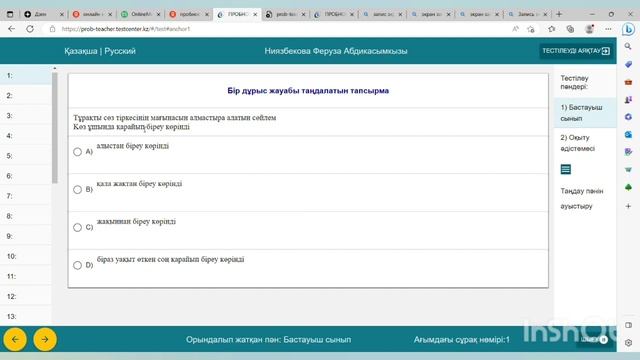Jump to question 7 in list
640x360 pixels.
point(26,196)
